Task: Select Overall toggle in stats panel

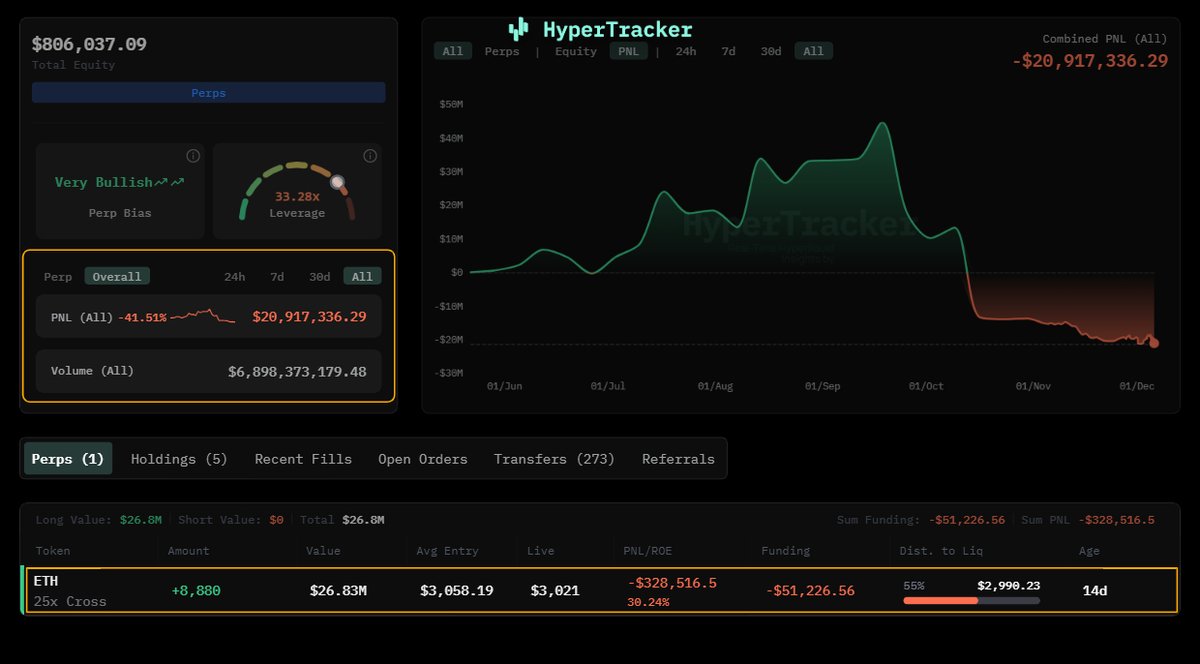Action: 117,277
